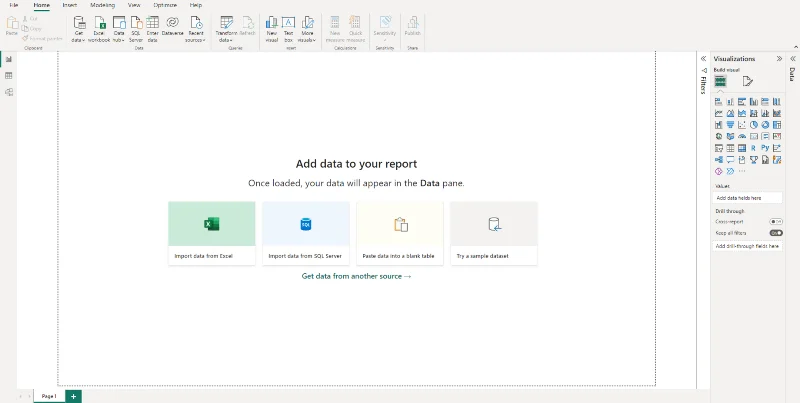Insert a Text box from ribbon
This screenshot has width=800, height=403.
pyautogui.click(x=288, y=29)
